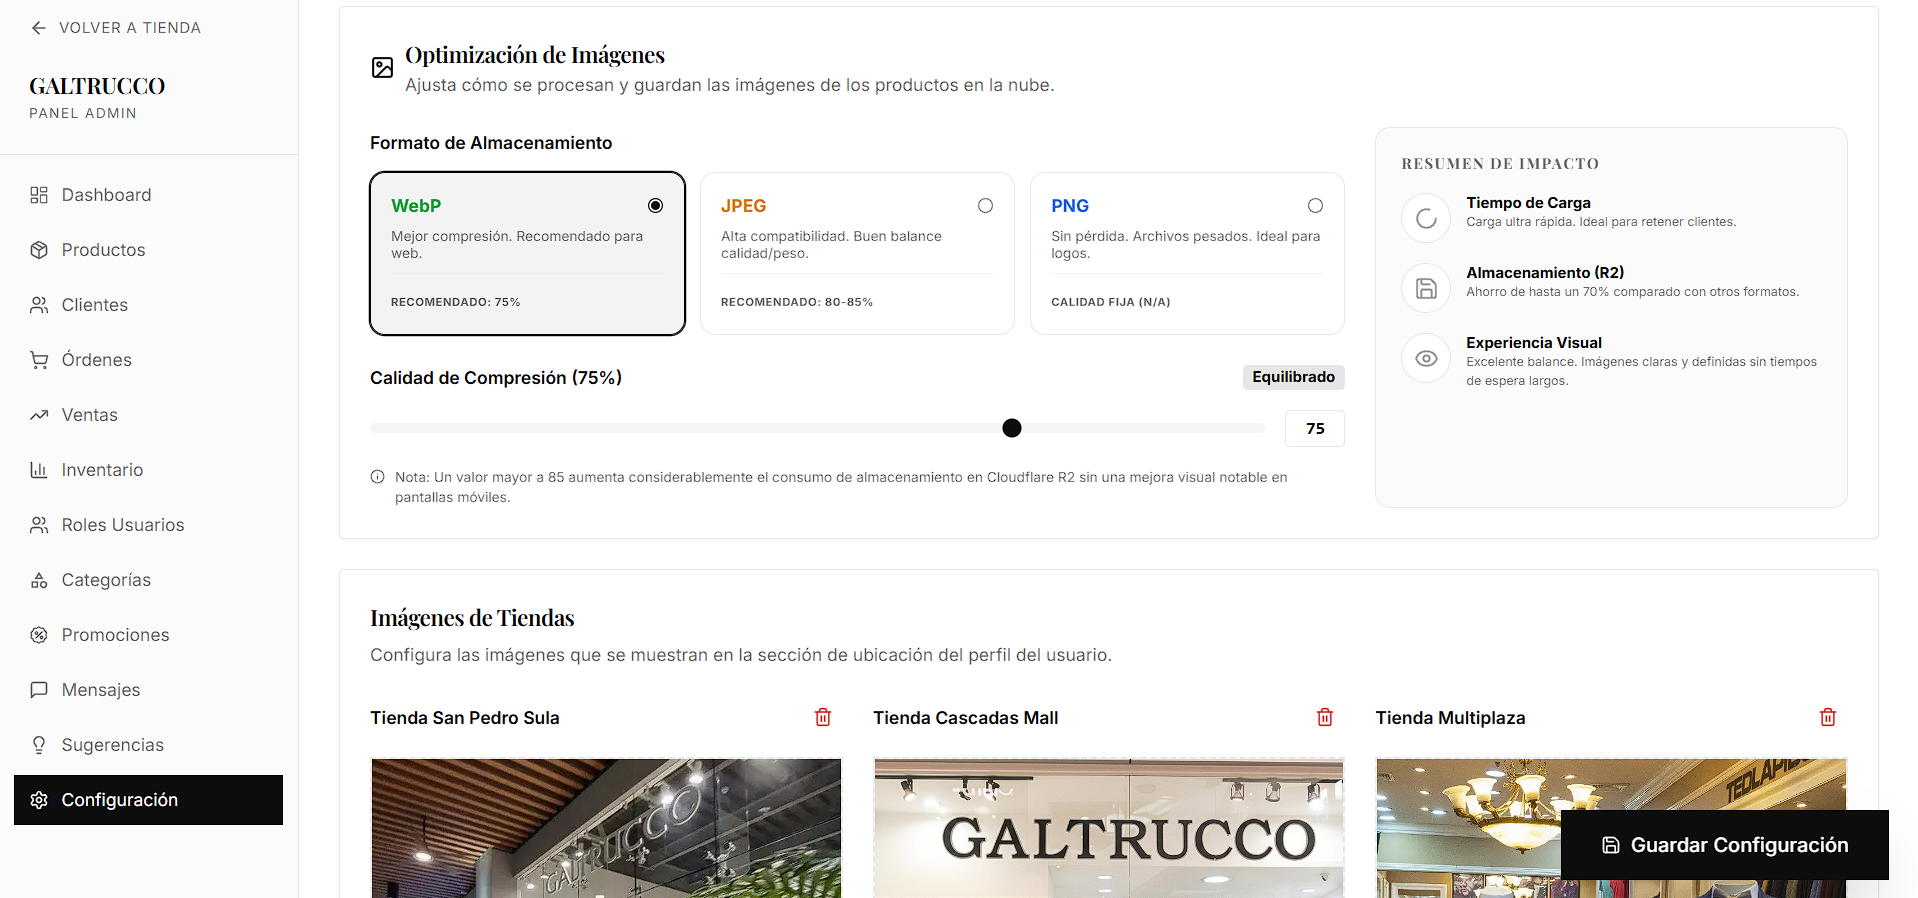This screenshot has width=1918, height=898.
Task: Click the compression quality slider handle
Action: [x=1012, y=428]
